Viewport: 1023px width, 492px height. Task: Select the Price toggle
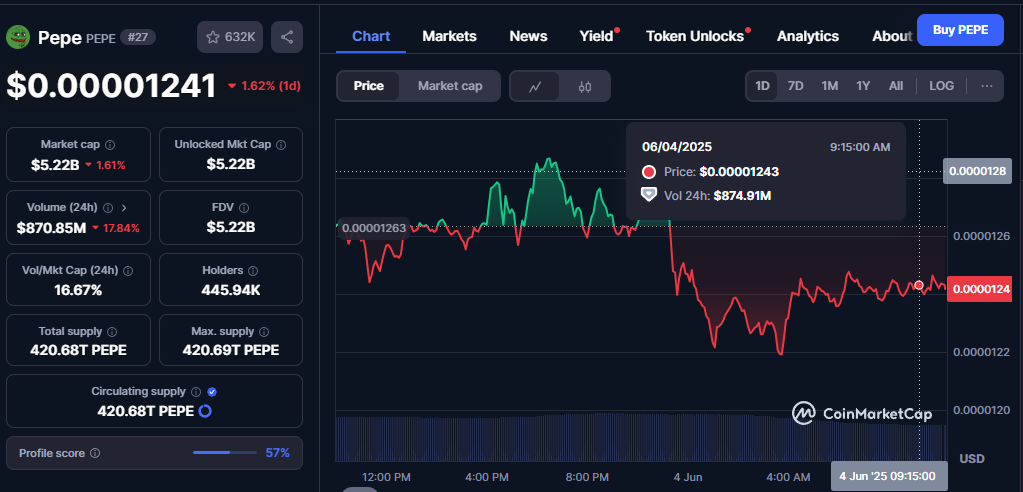pyautogui.click(x=369, y=86)
